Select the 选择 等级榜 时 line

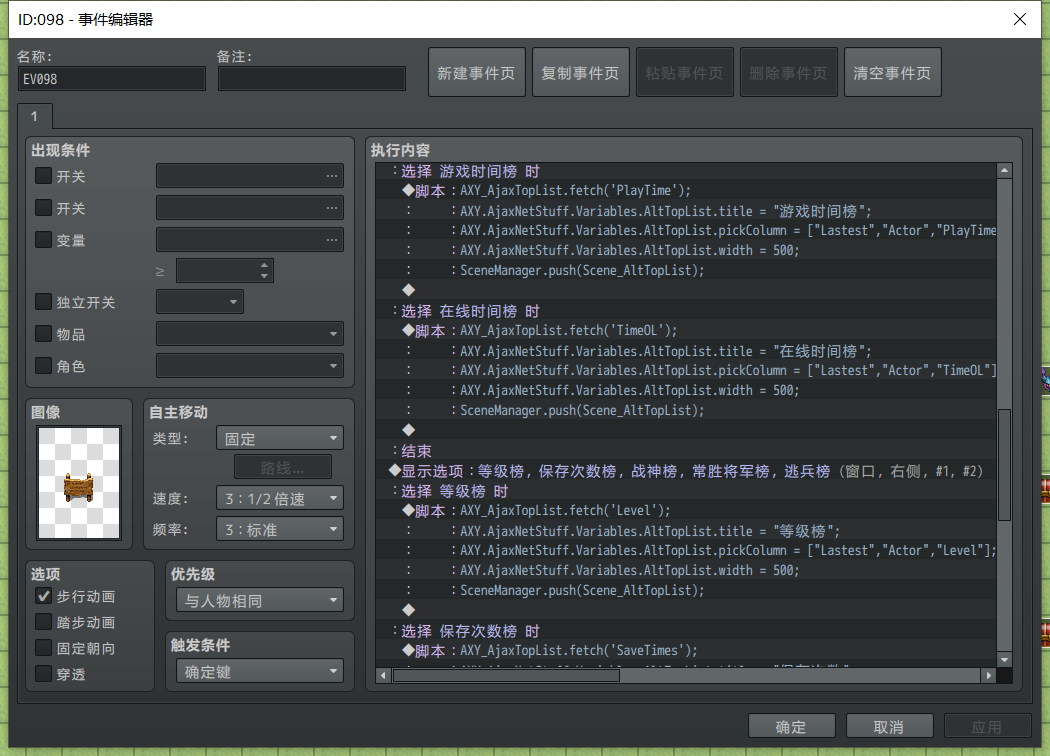686,492
